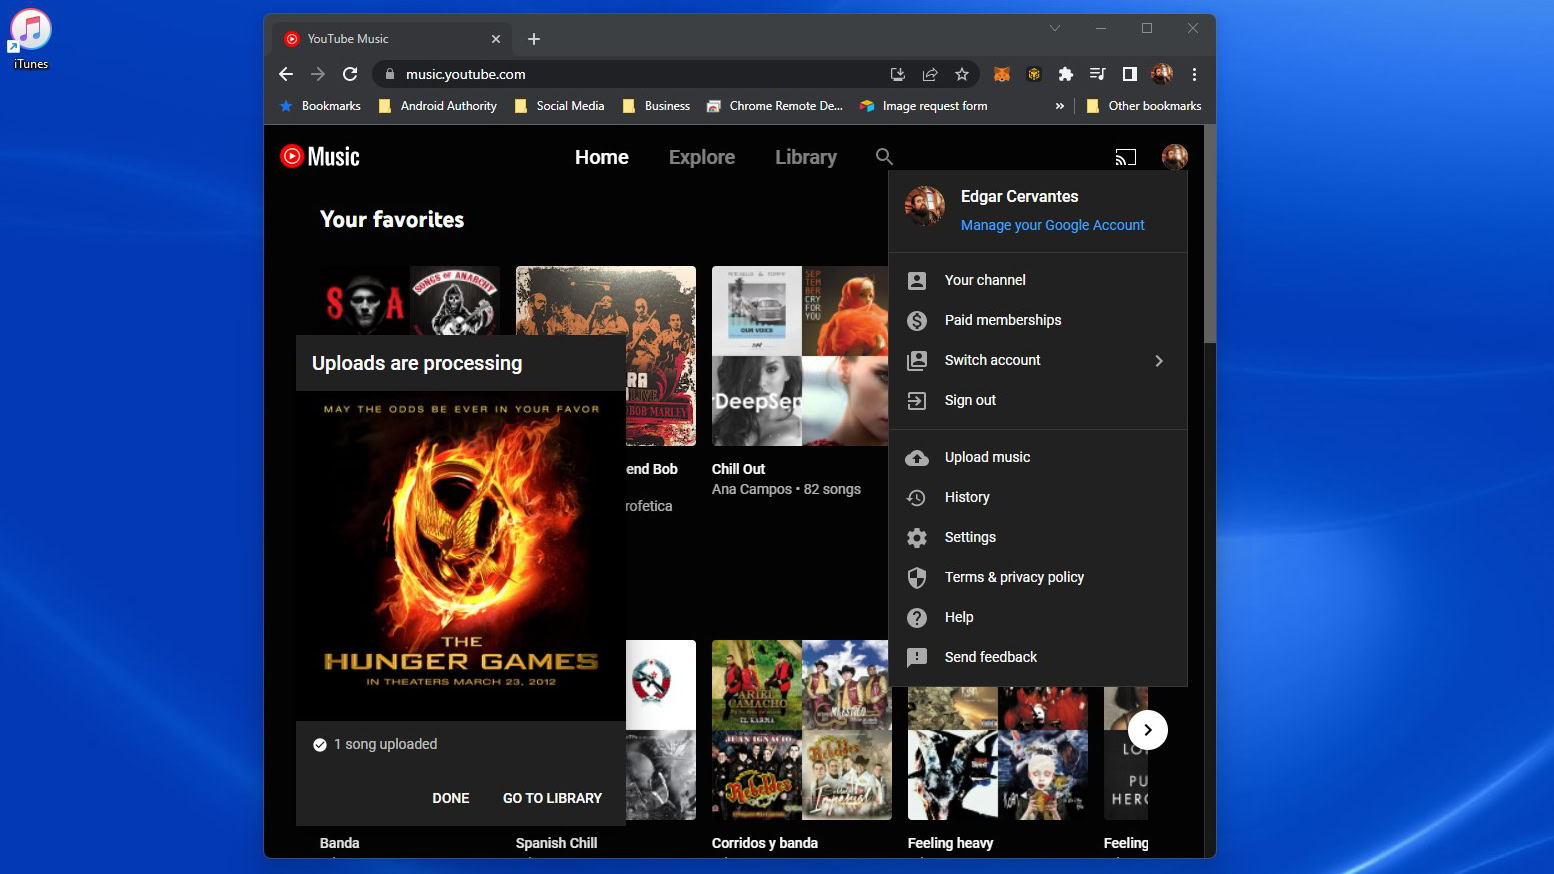This screenshot has height=874, width=1554.
Task: Expand the Switch account submenu
Action: point(1159,361)
